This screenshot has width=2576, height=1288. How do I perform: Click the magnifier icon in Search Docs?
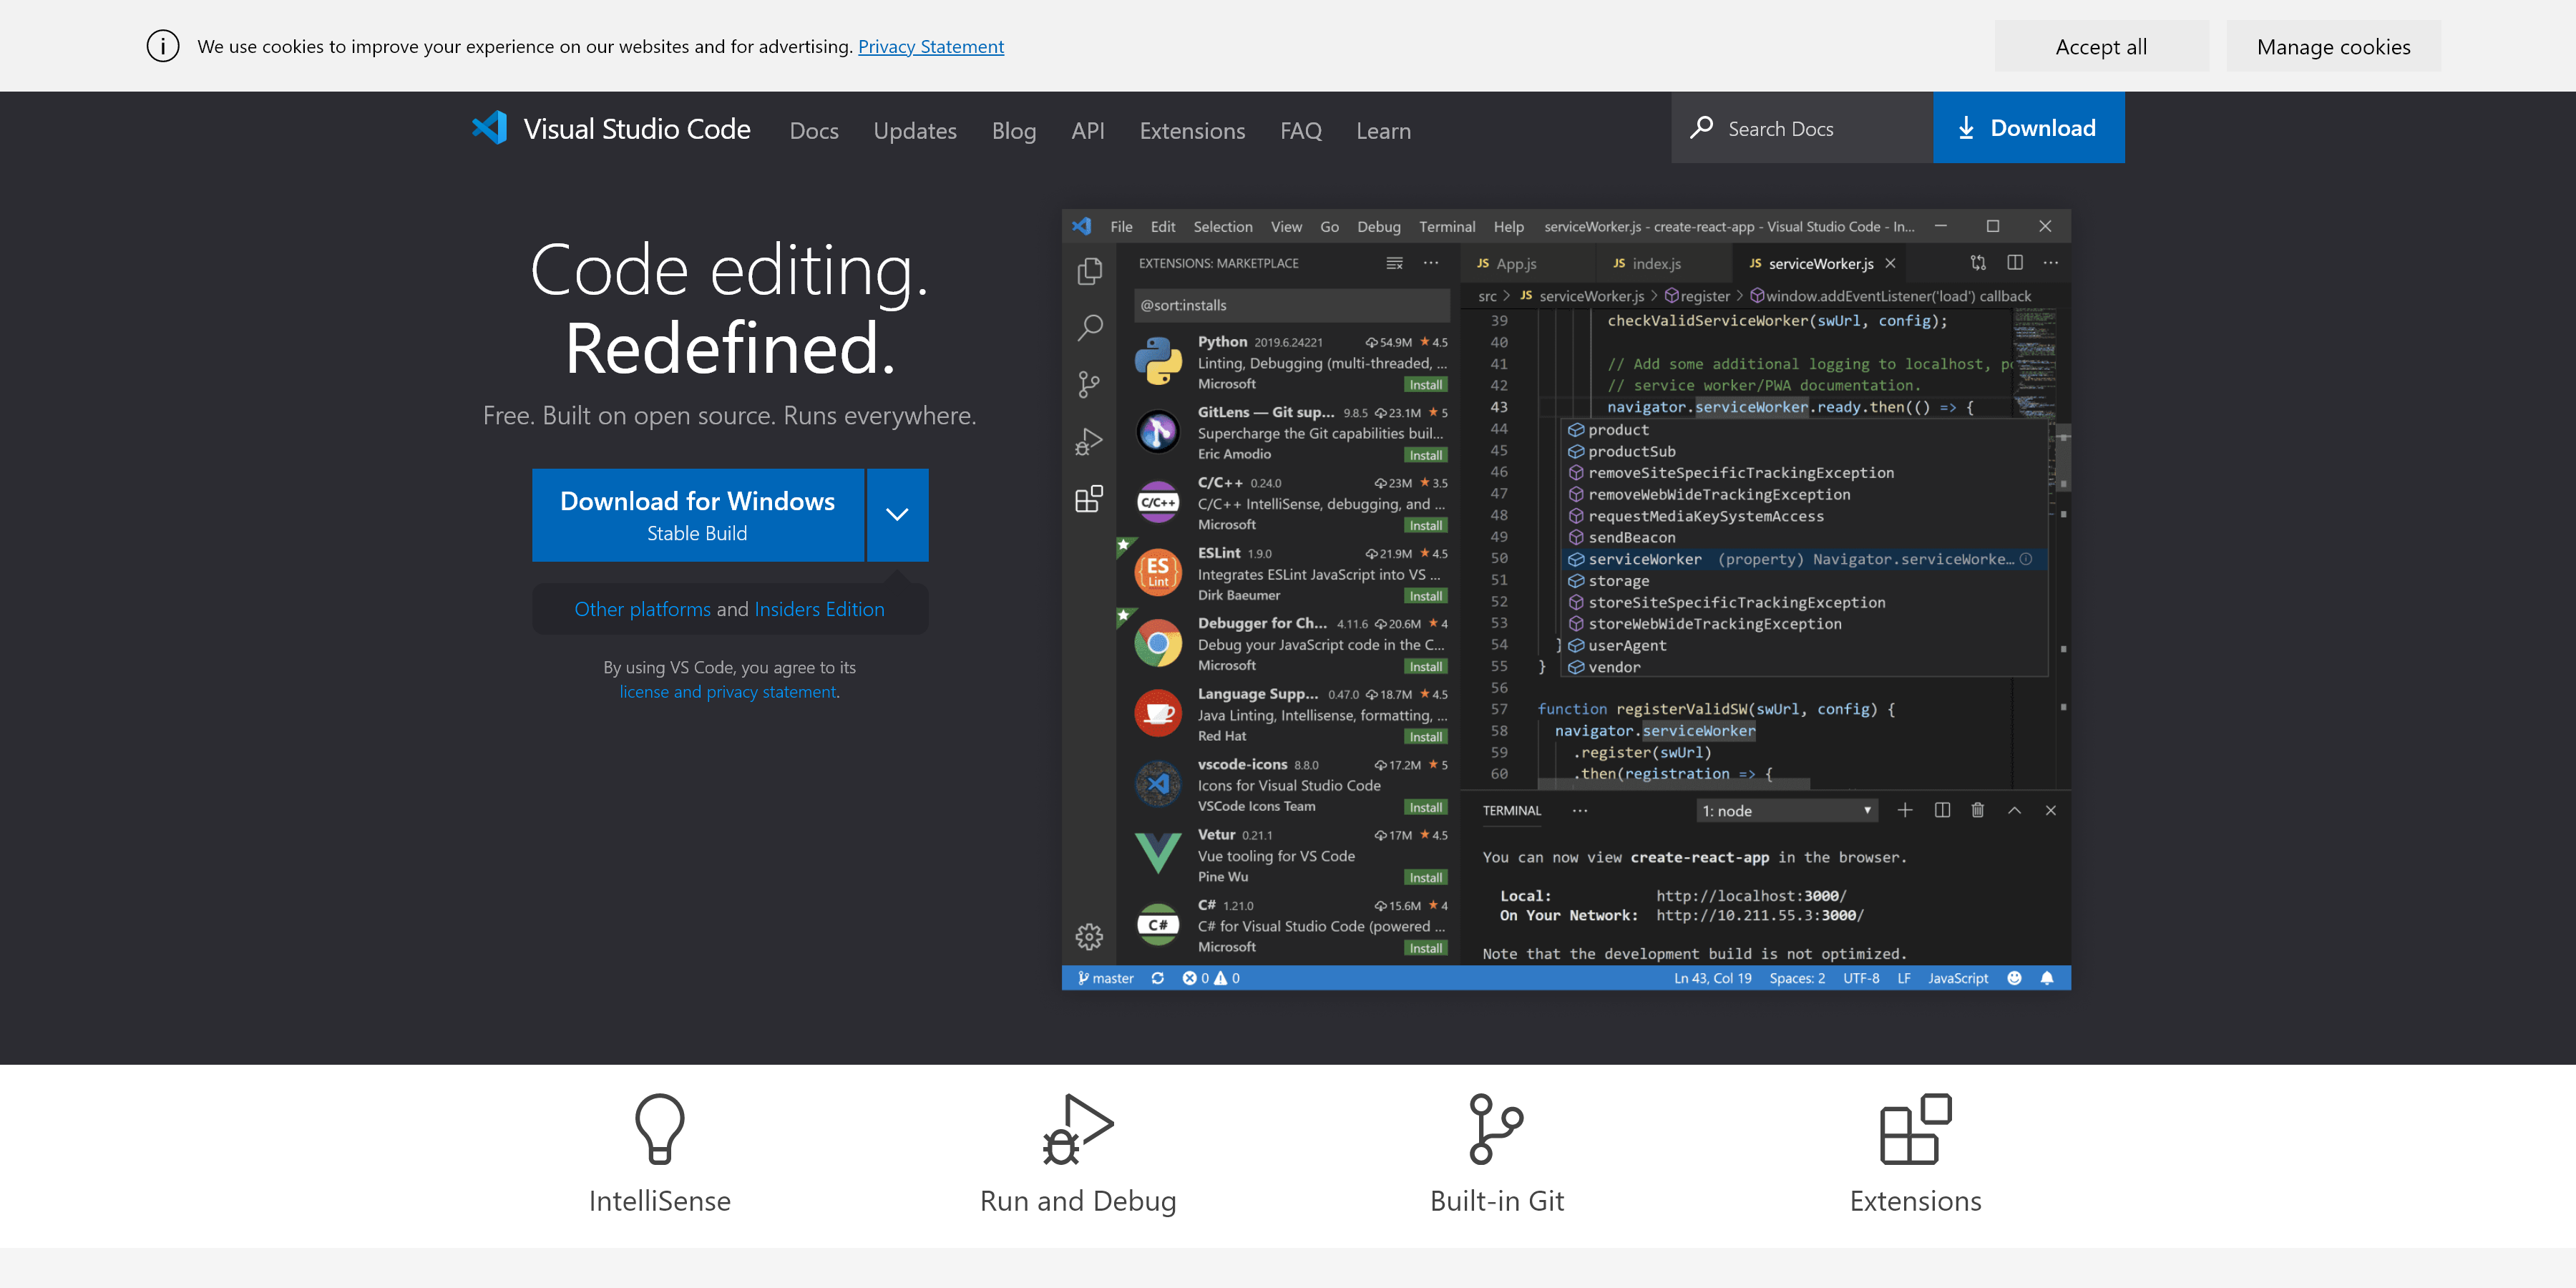[1701, 128]
